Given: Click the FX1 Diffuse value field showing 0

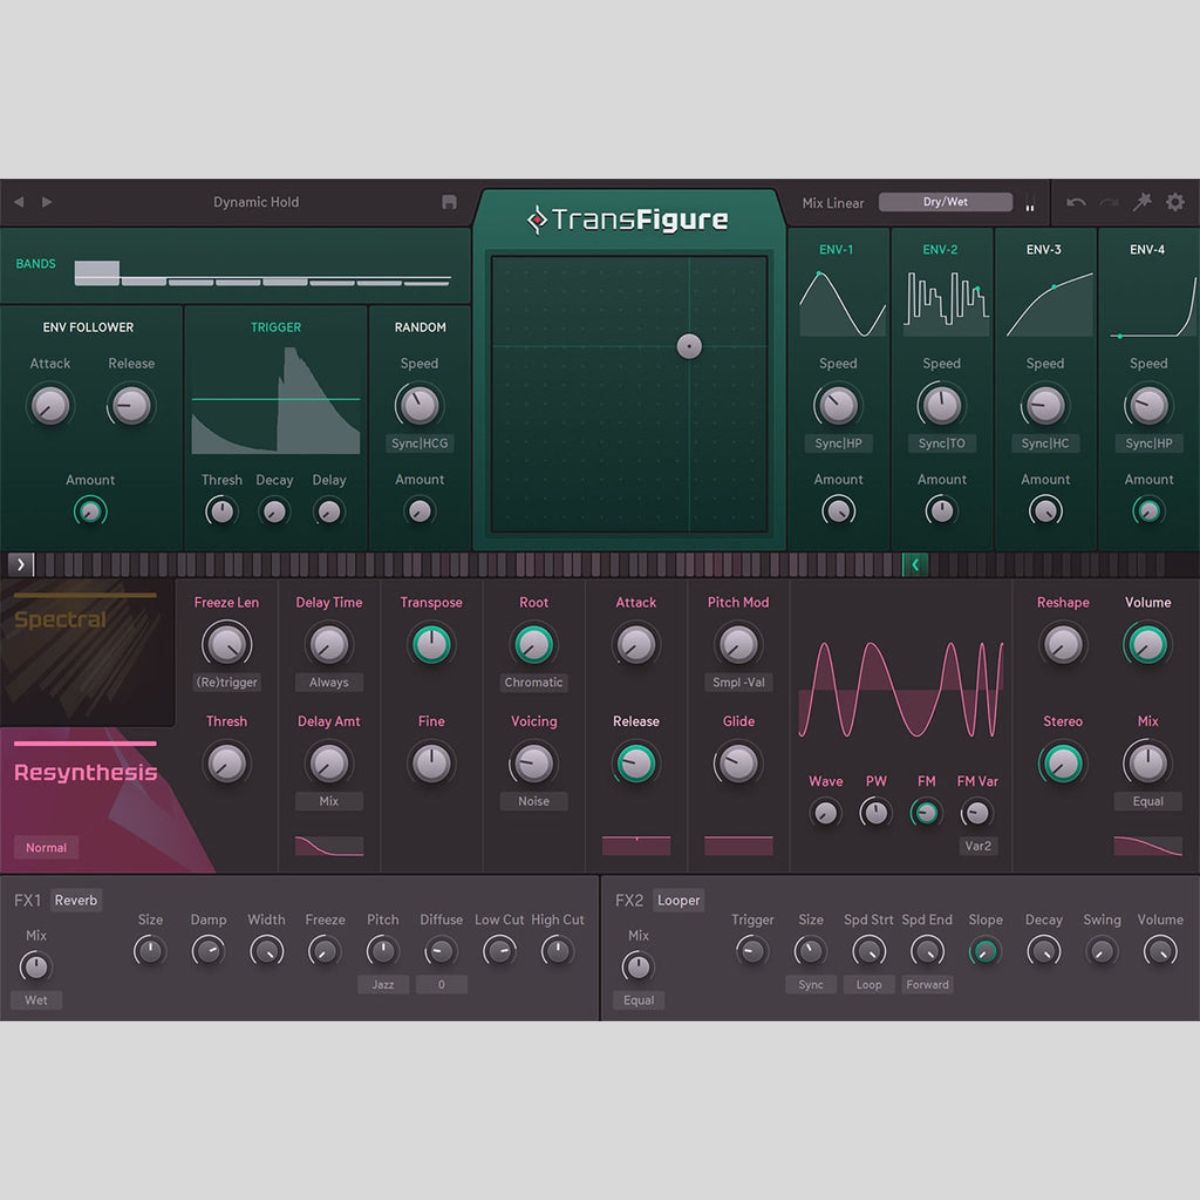Looking at the screenshot, I should coord(441,984).
